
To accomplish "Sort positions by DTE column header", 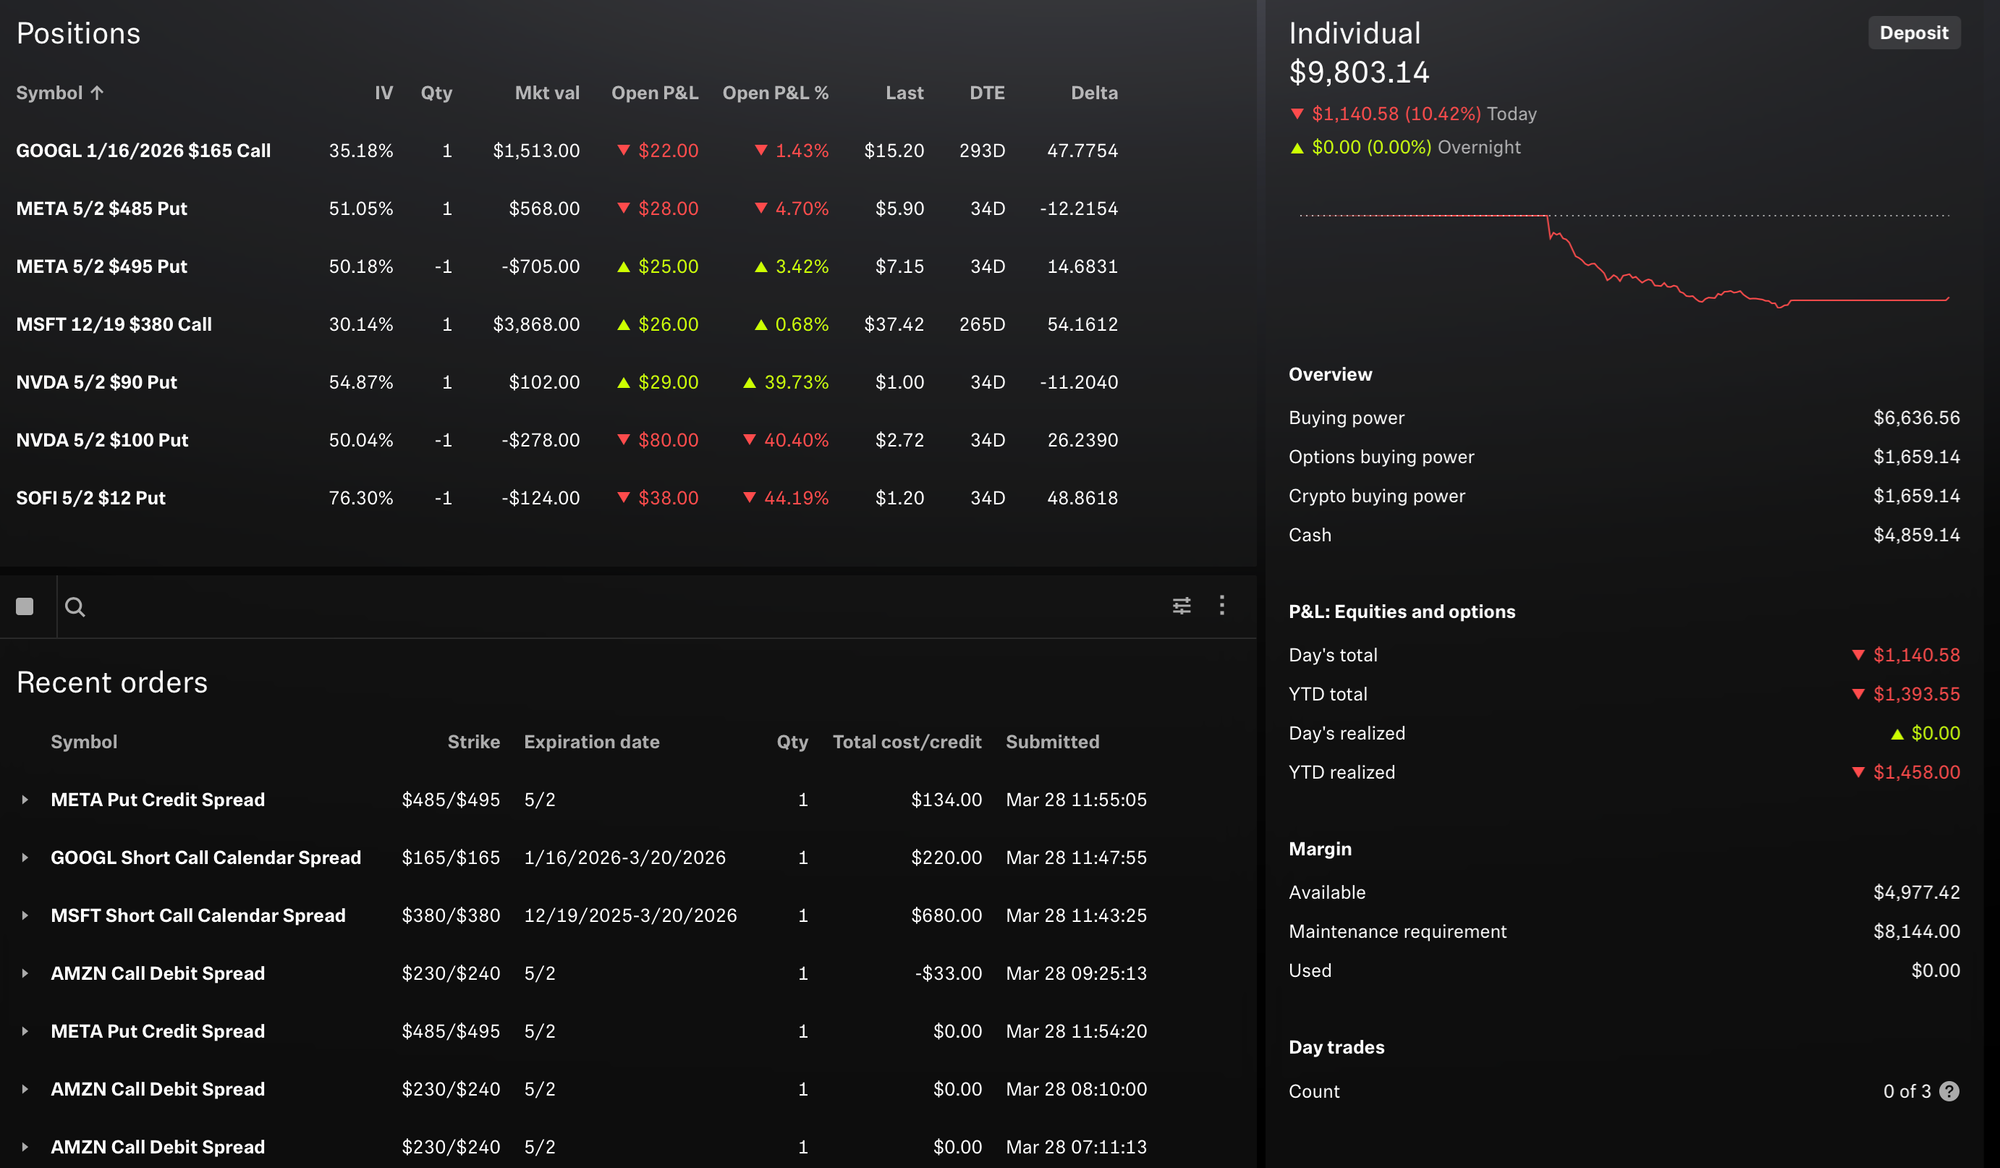I will click(987, 93).
